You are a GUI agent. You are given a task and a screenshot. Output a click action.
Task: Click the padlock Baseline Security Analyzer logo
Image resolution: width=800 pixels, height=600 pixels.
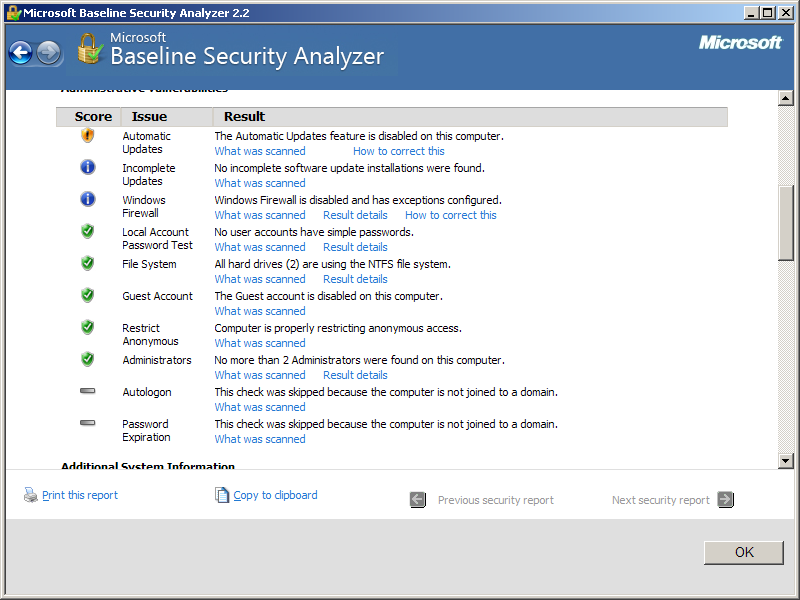pos(90,49)
